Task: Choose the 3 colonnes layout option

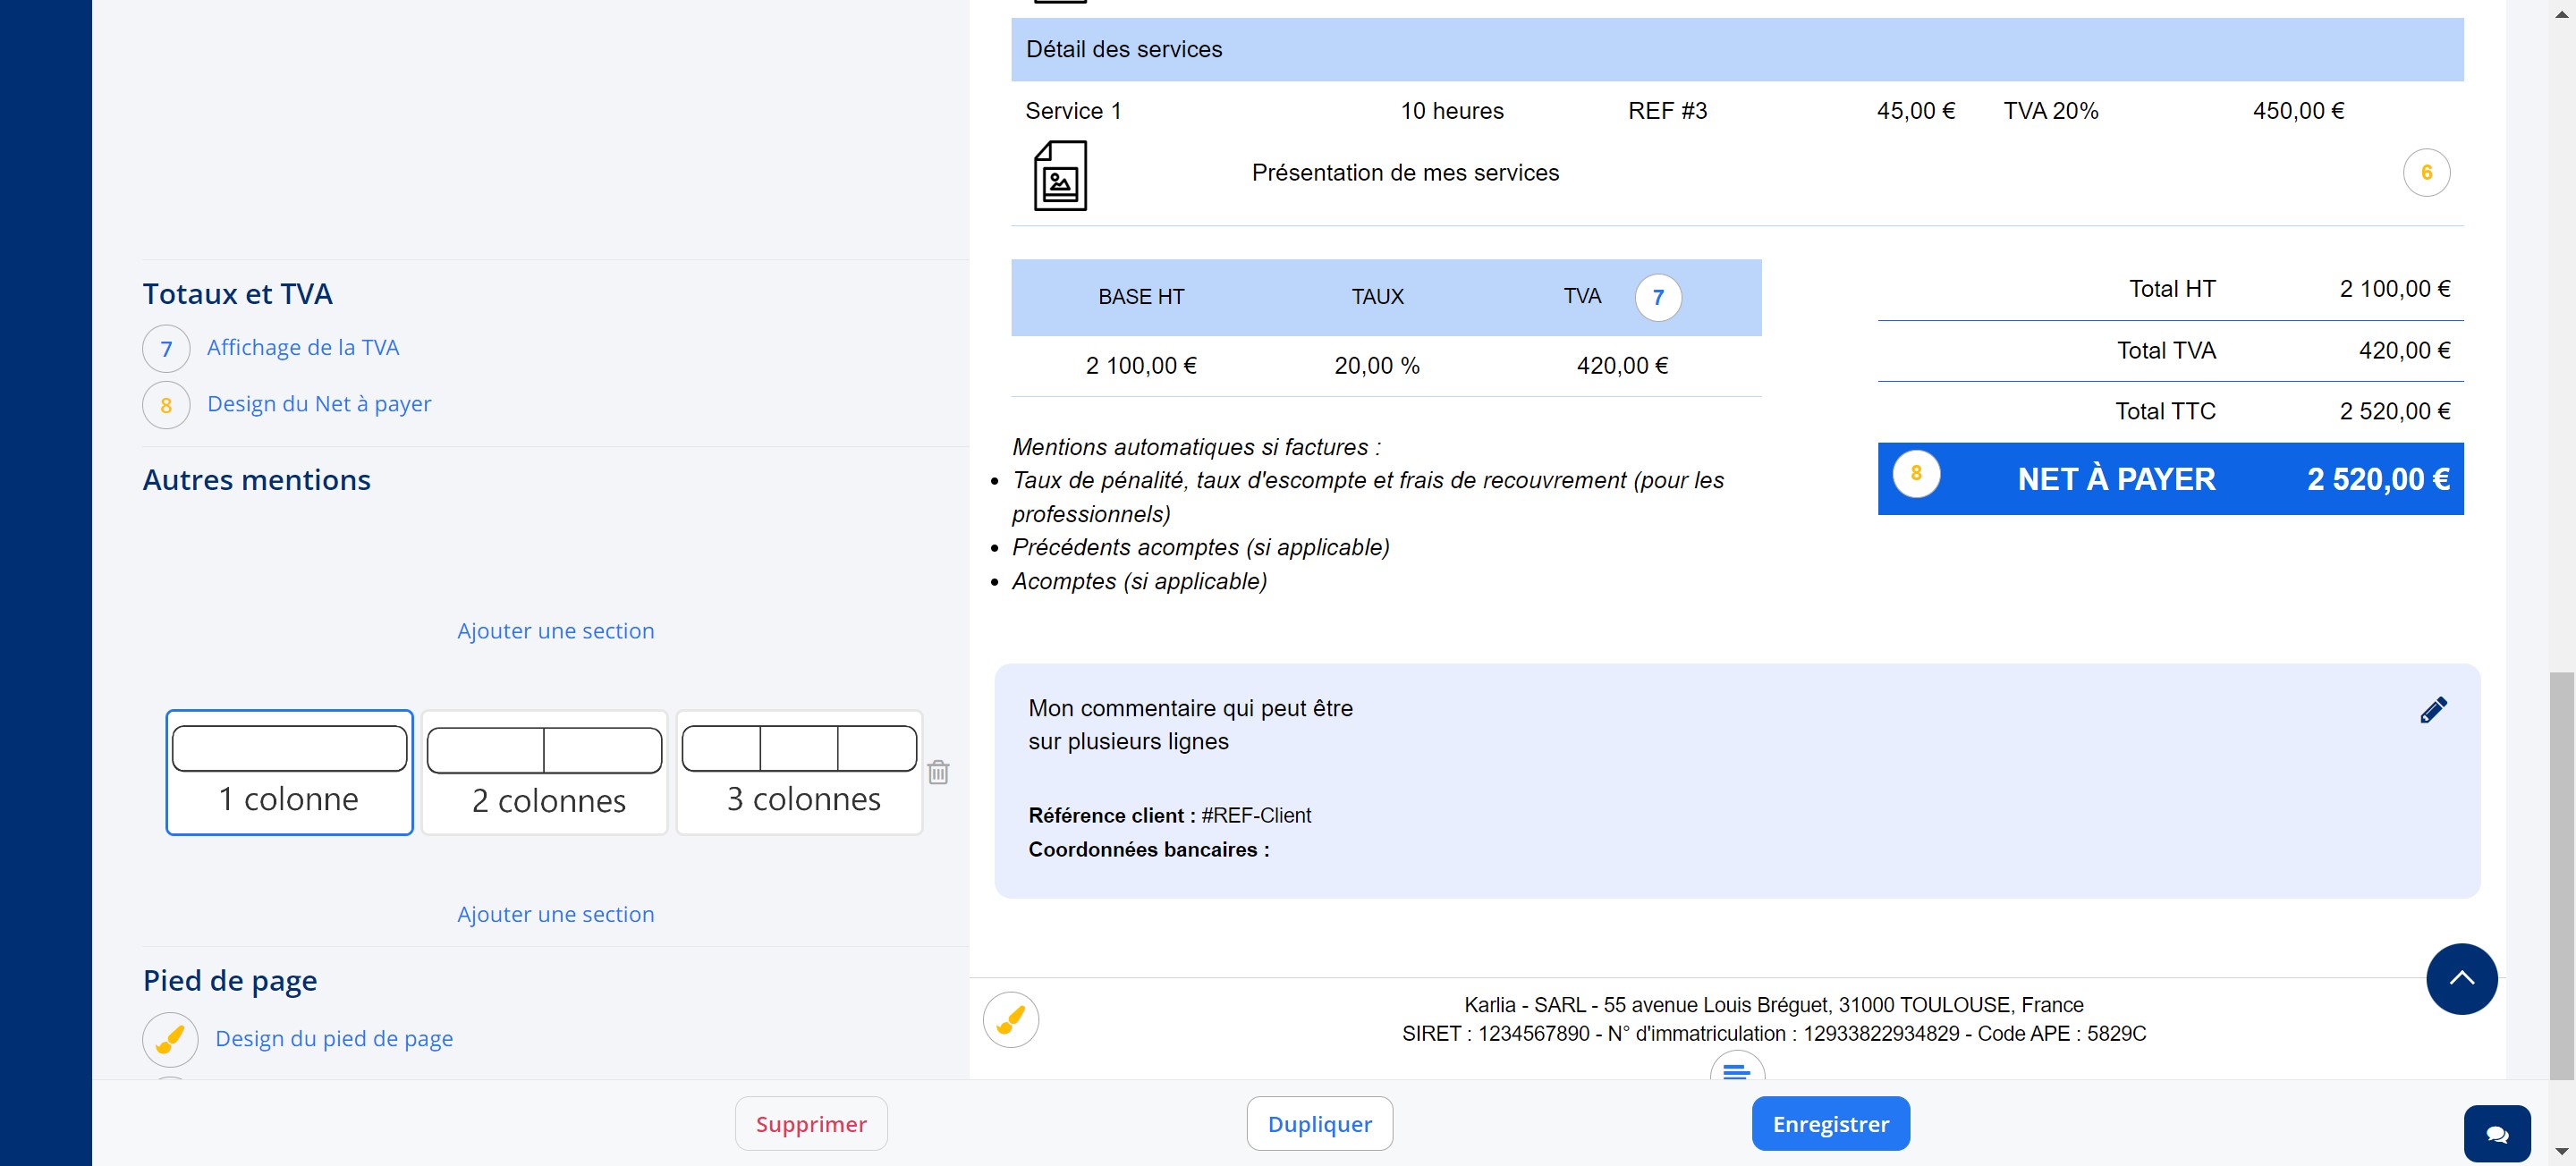Action: pos(799,772)
